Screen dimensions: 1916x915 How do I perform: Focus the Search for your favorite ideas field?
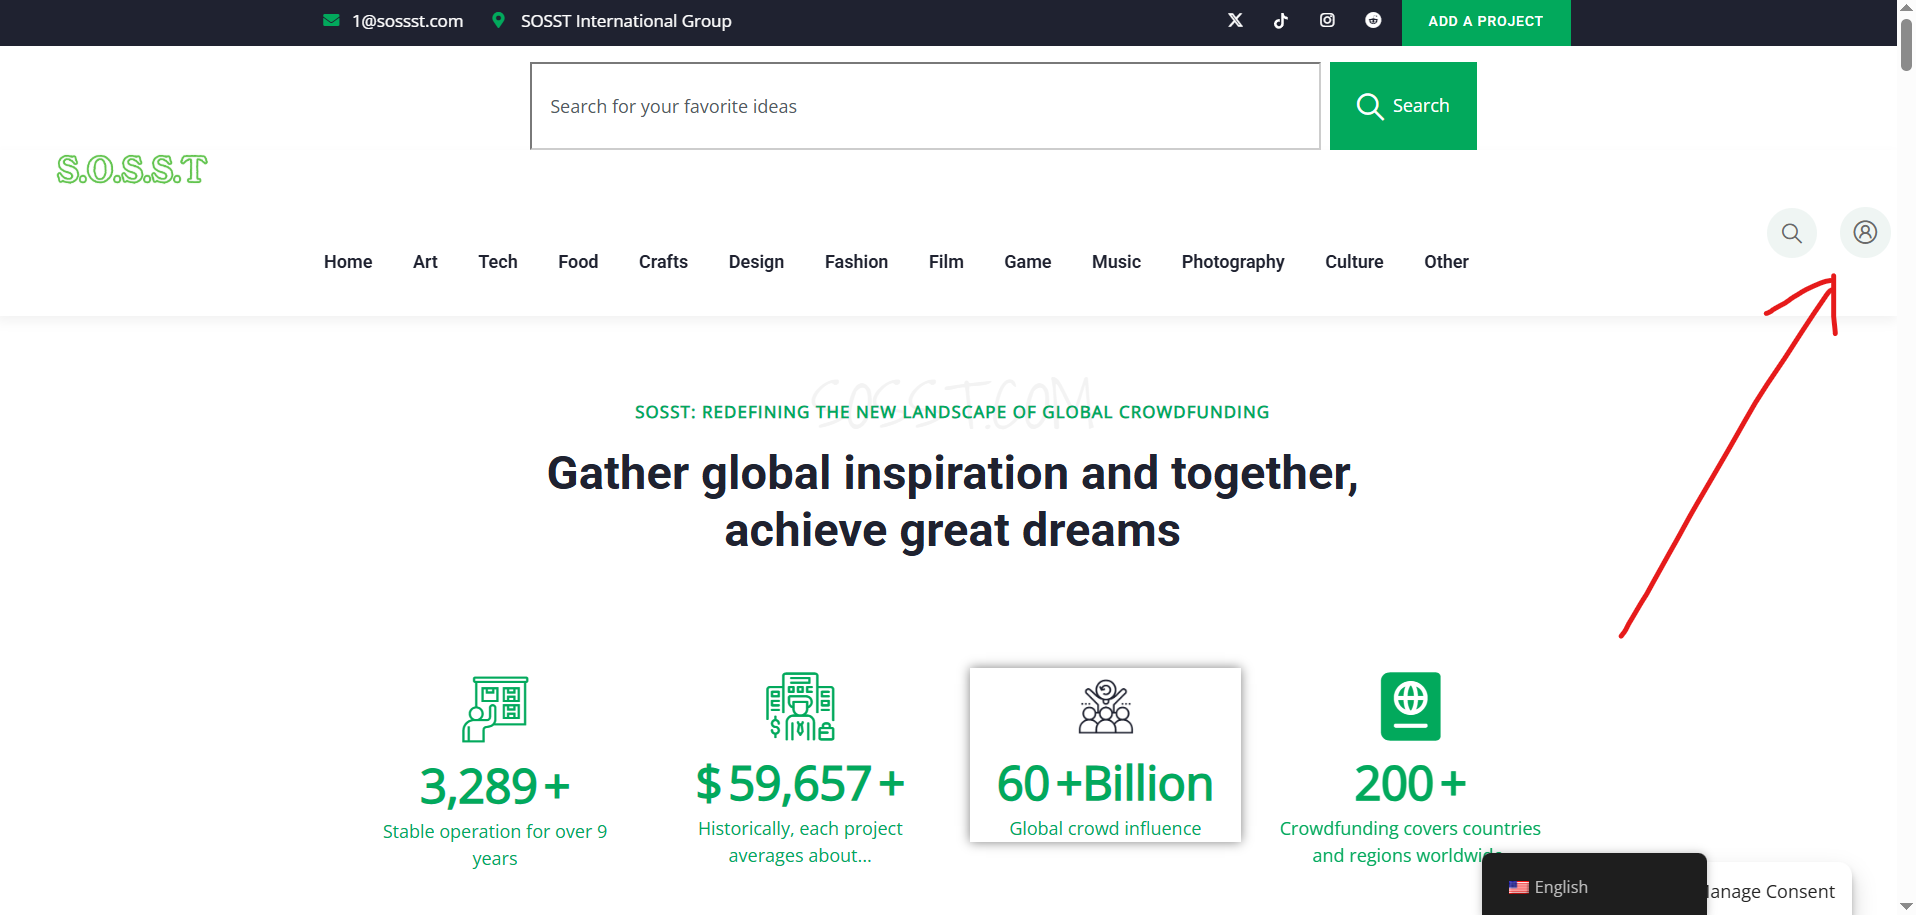tap(925, 106)
